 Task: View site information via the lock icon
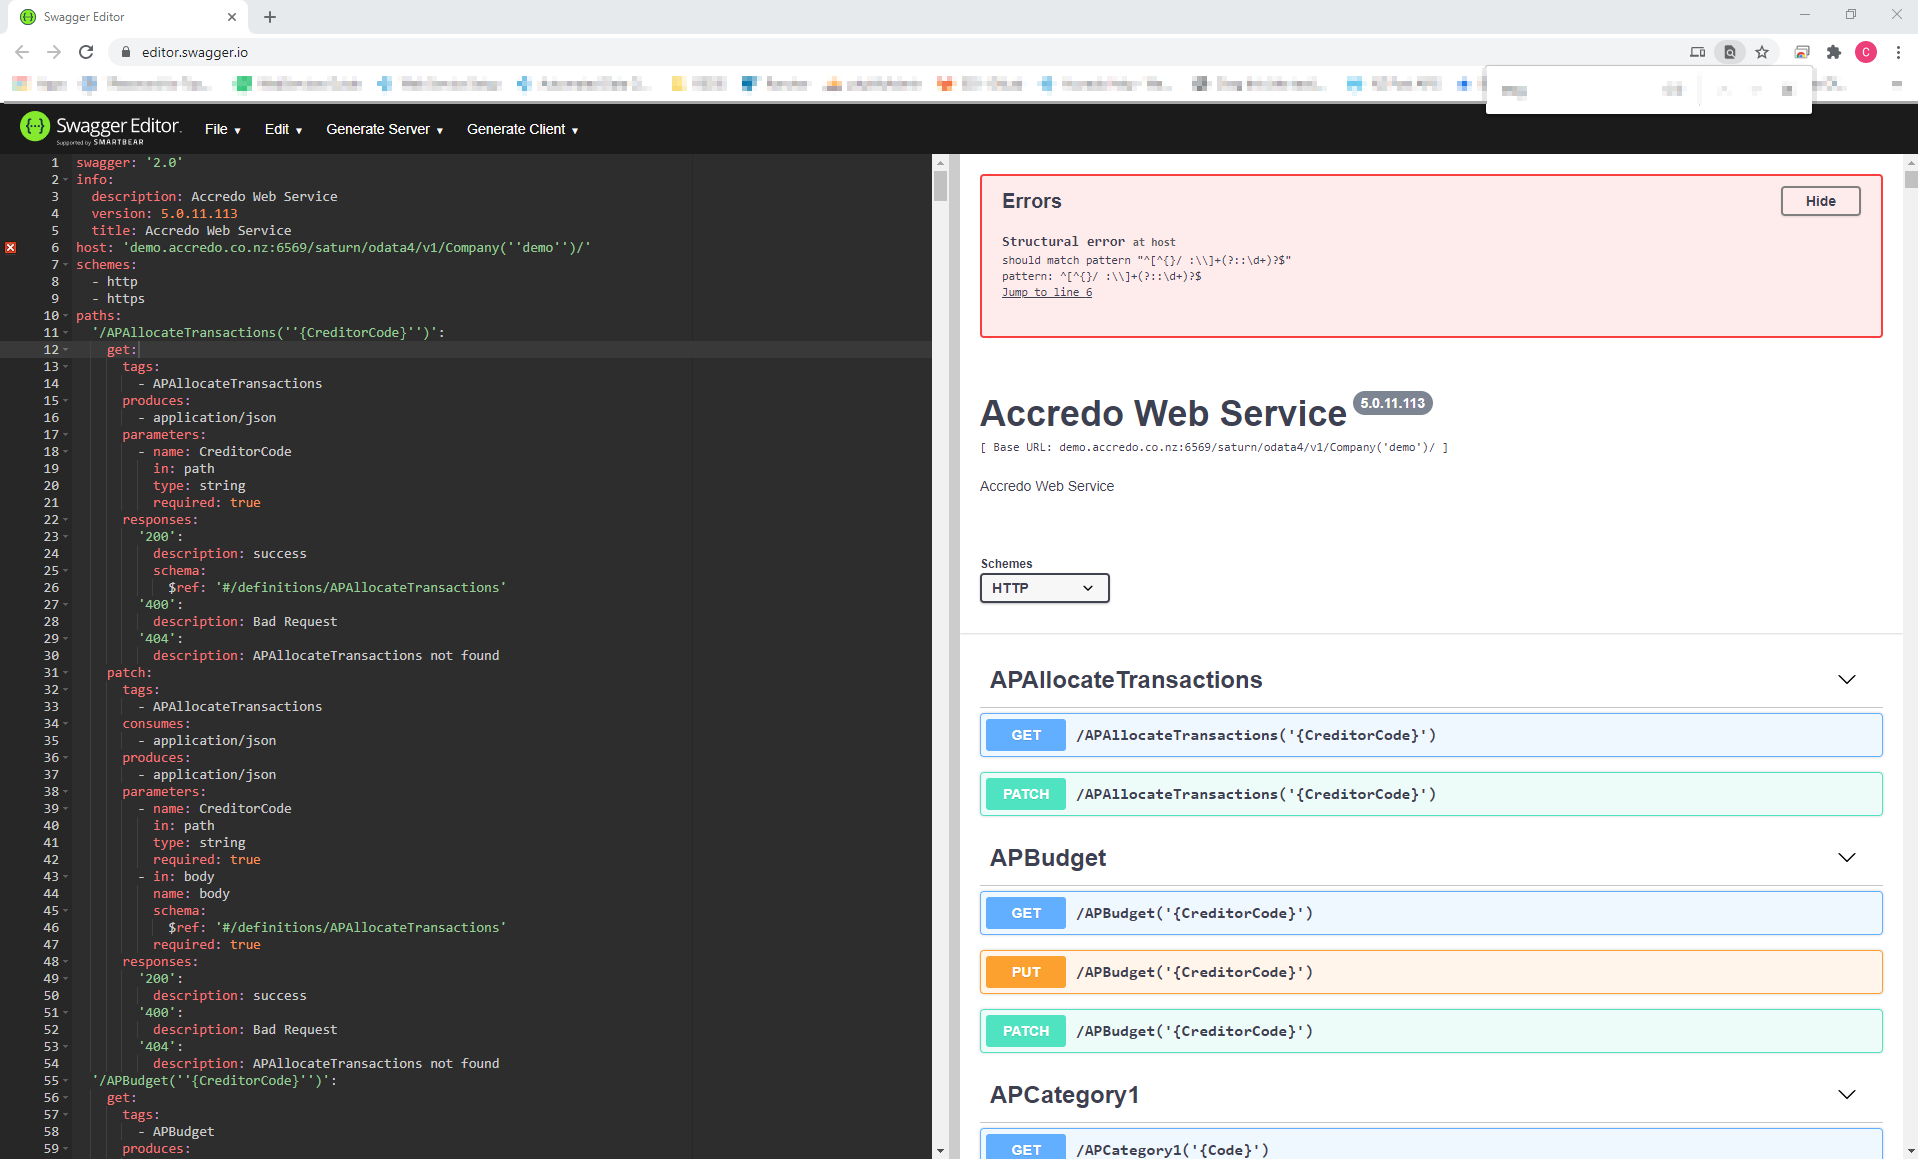tap(126, 52)
